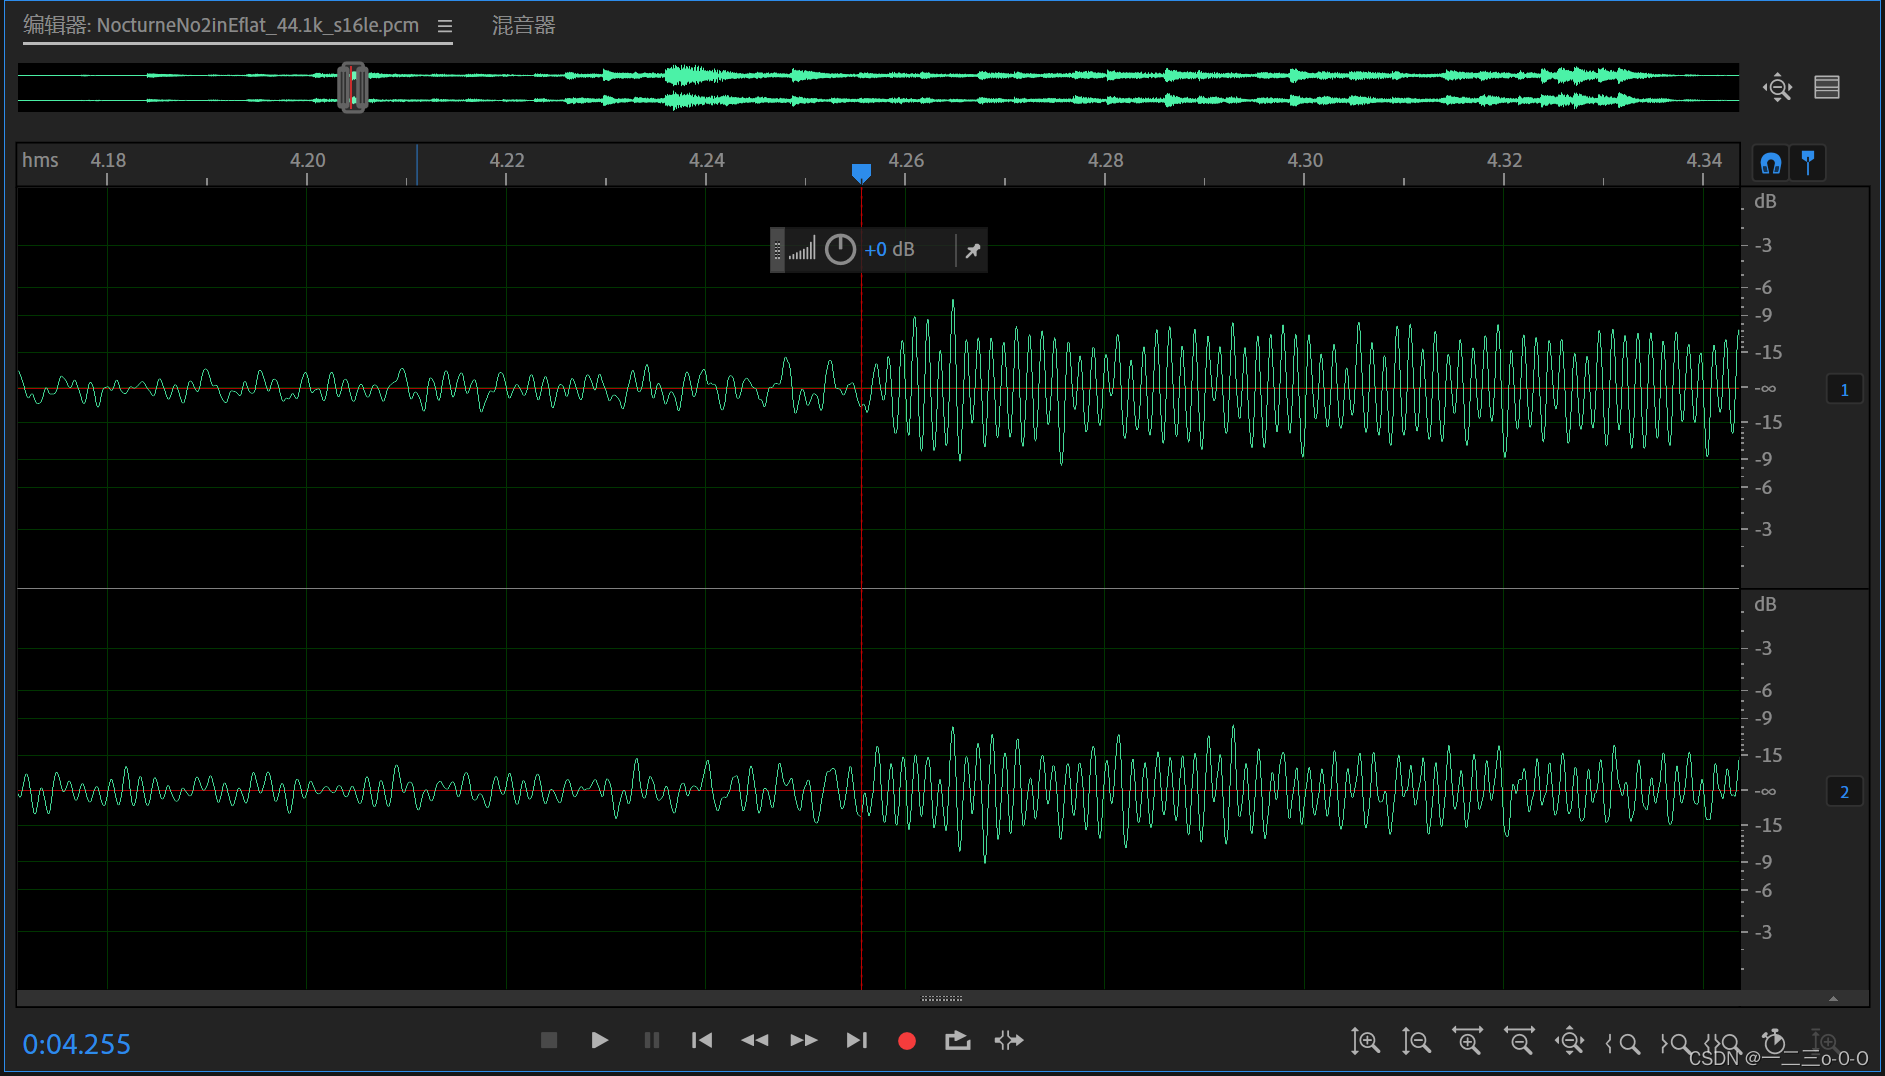Screen dimensions: 1885x1076
Task: Open the editor panel menu icon
Action: coord(445,27)
